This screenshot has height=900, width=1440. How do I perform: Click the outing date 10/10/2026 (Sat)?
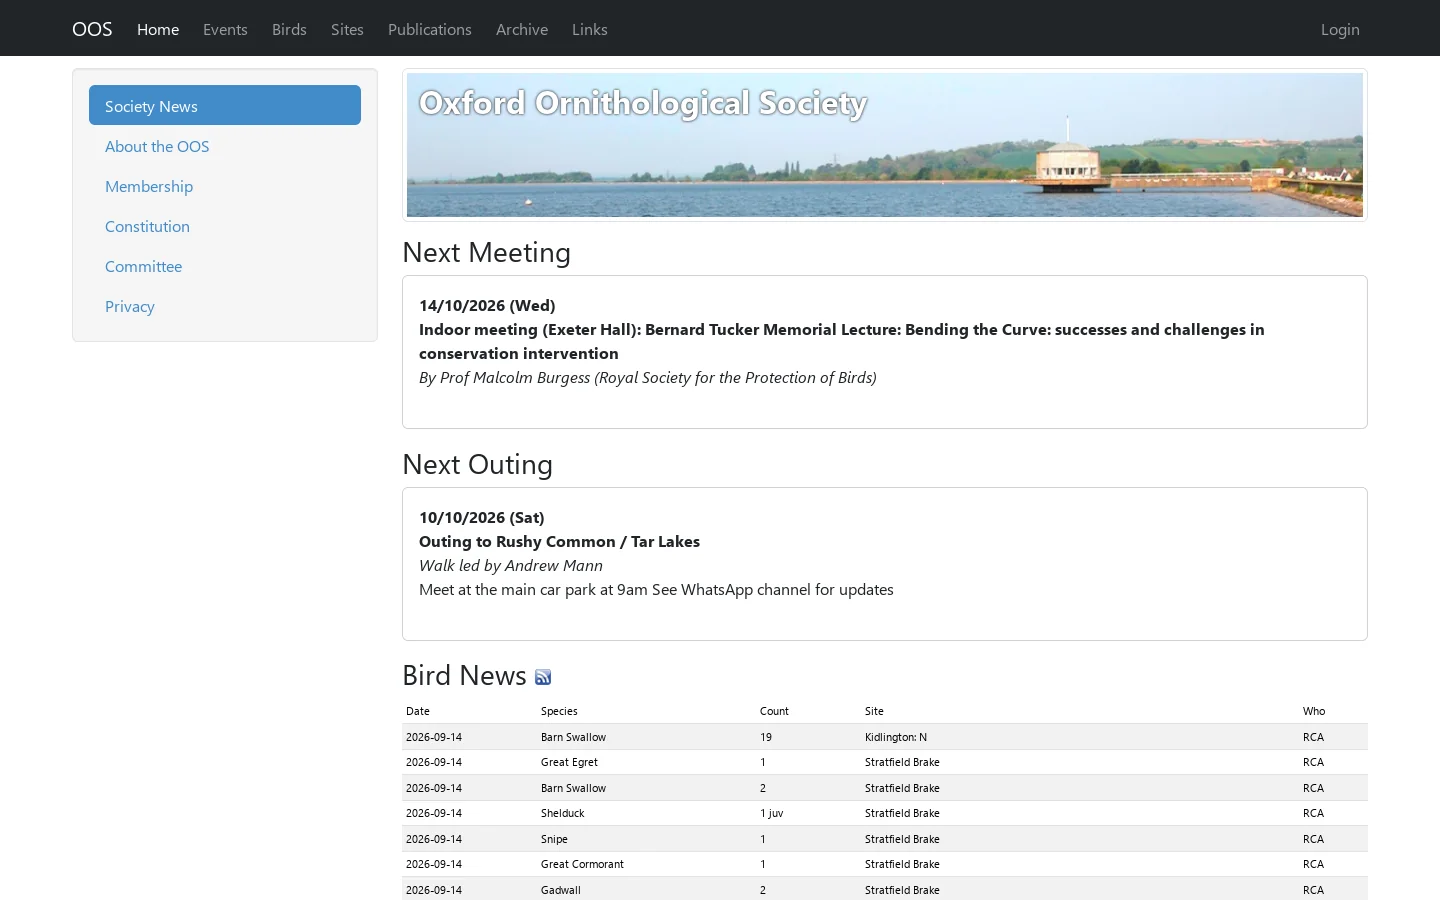click(482, 517)
